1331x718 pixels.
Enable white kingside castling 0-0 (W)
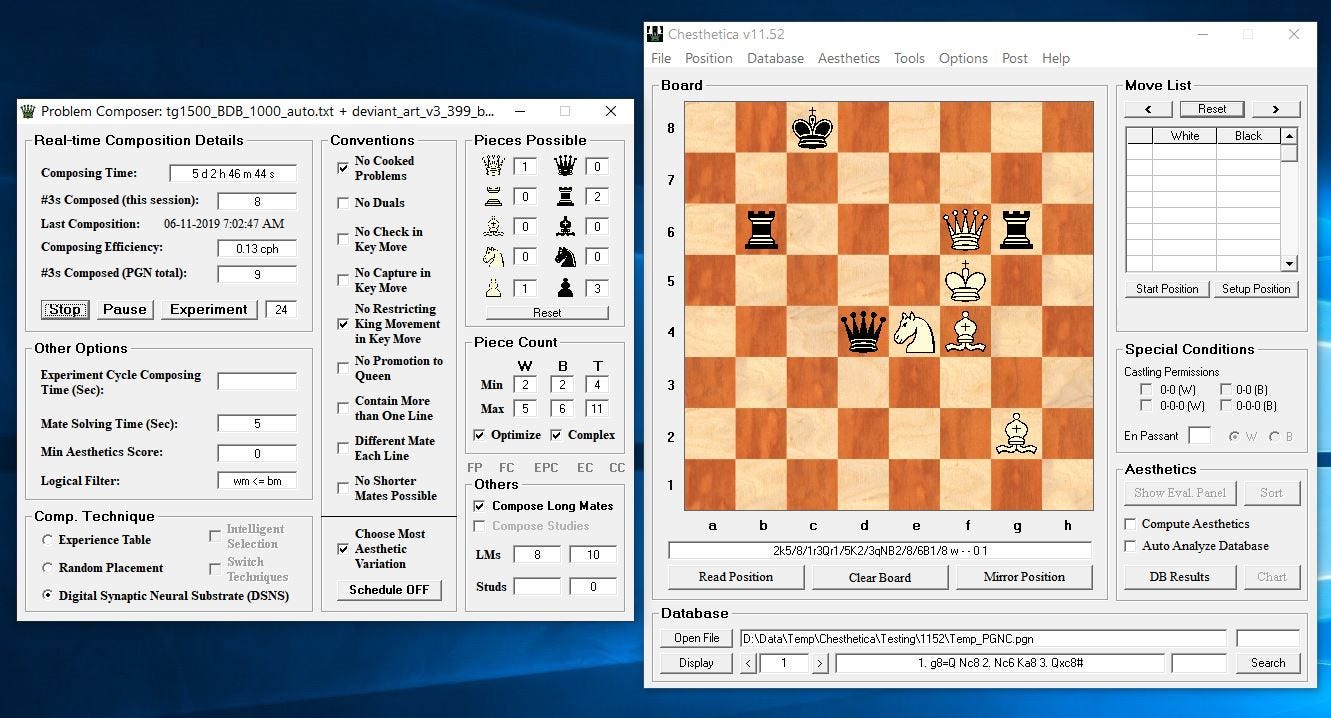click(1146, 390)
